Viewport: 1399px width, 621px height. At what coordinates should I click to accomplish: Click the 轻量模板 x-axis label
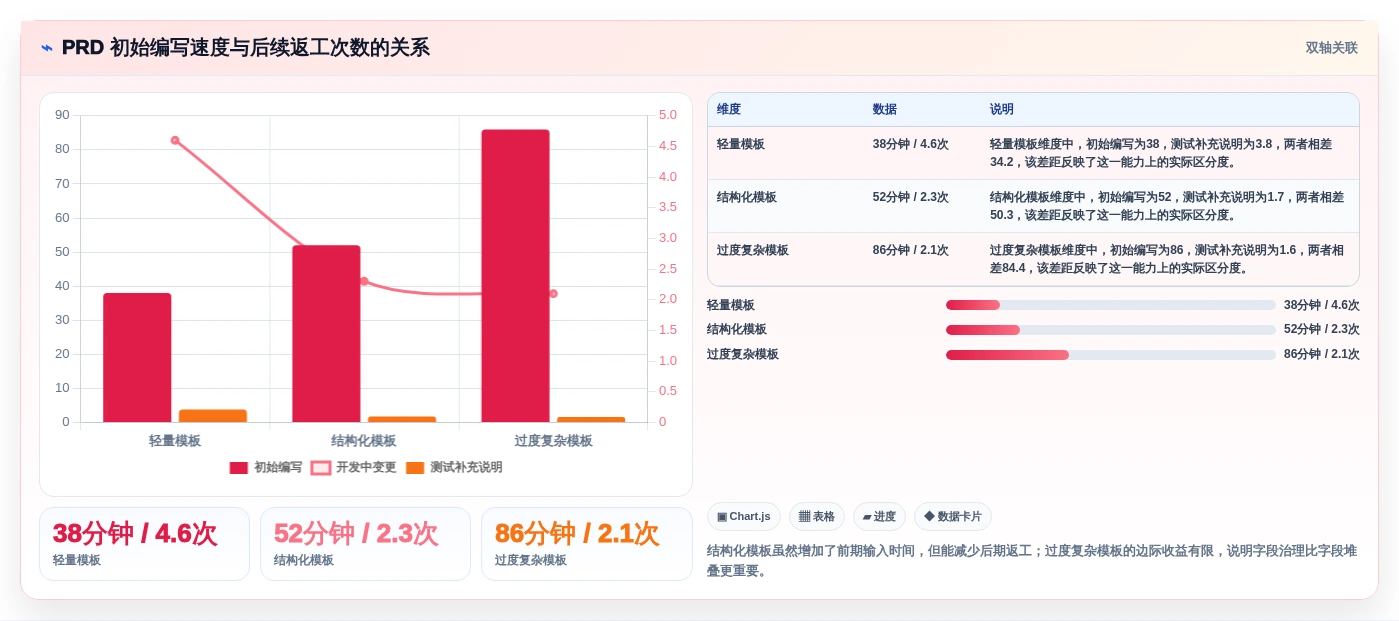(175, 440)
